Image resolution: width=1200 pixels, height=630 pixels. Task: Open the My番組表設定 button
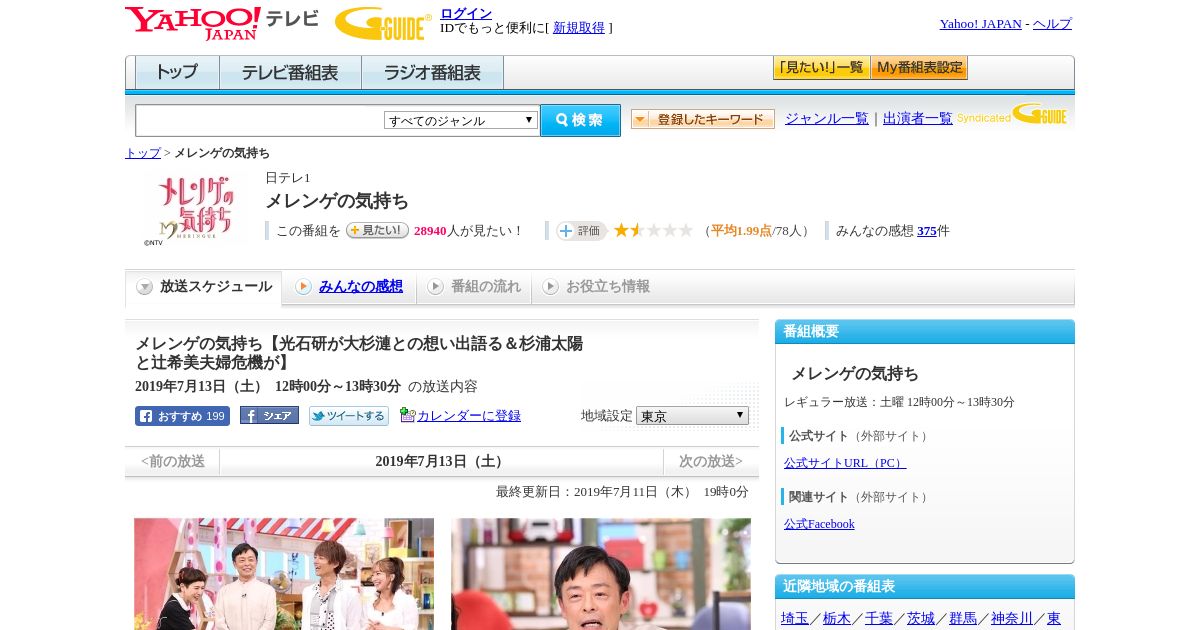pyautogui.click(x=919, y=68)
